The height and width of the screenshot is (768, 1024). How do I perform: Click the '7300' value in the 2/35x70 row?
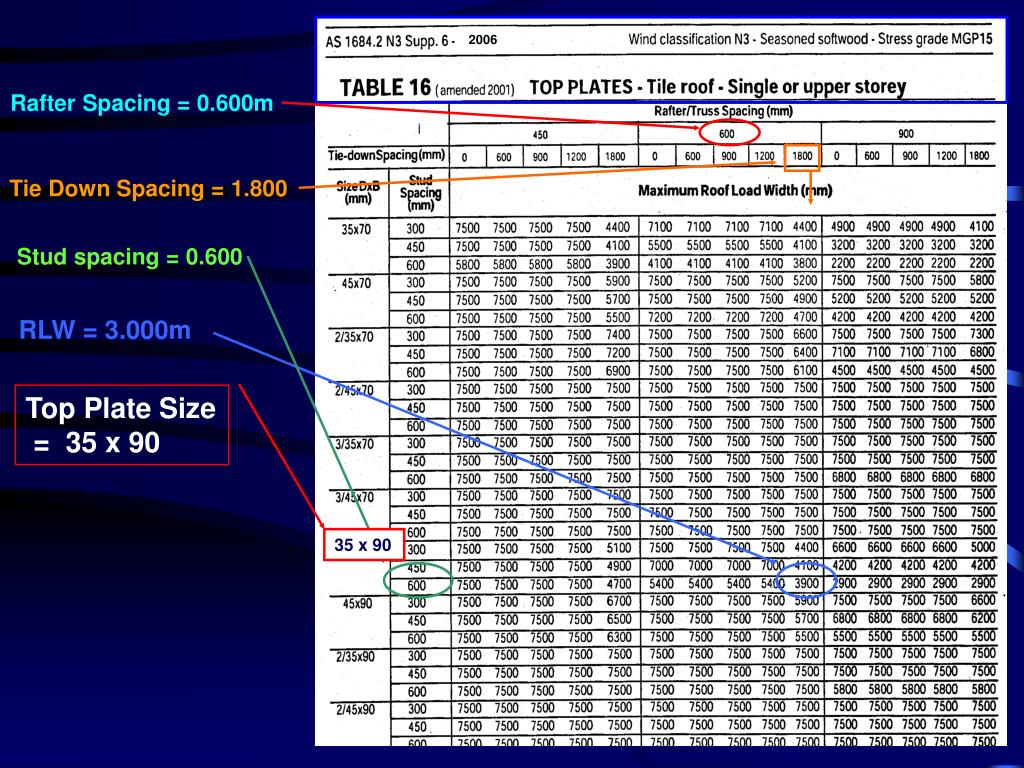pyautogui.click(x=982, y=334)
